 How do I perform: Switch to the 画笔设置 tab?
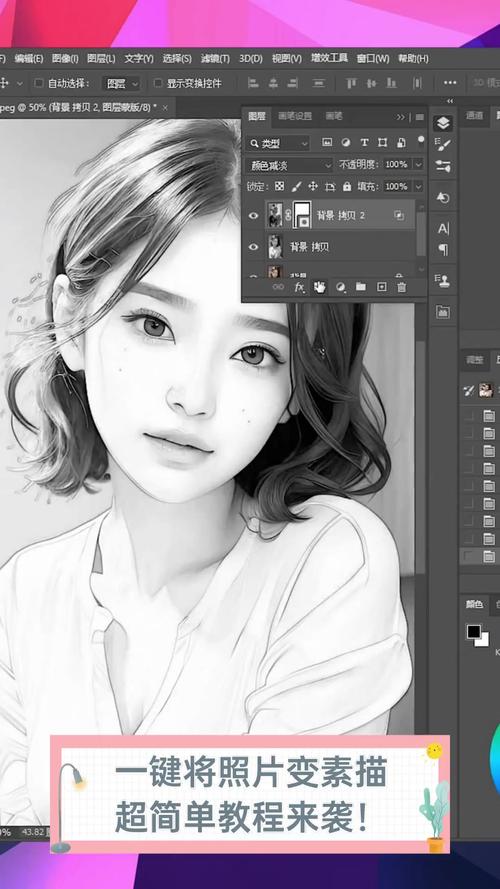coord(295,116)
